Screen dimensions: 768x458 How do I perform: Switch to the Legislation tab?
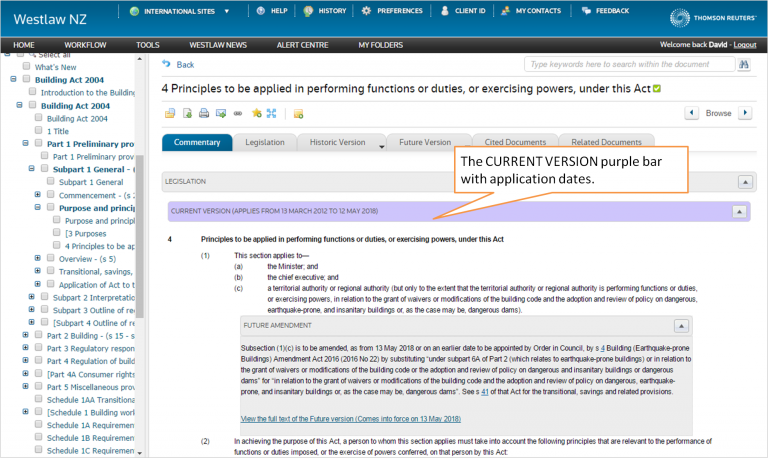[265, 142]
